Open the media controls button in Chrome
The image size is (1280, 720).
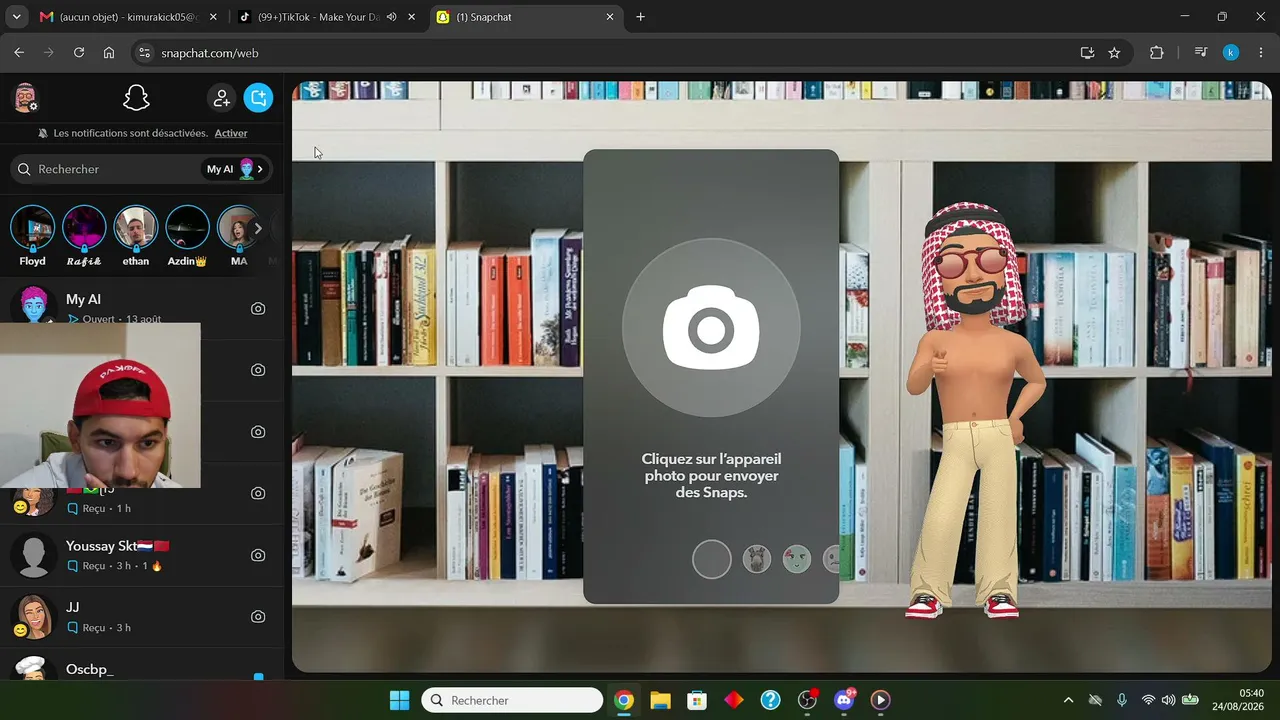(1201, 53)
